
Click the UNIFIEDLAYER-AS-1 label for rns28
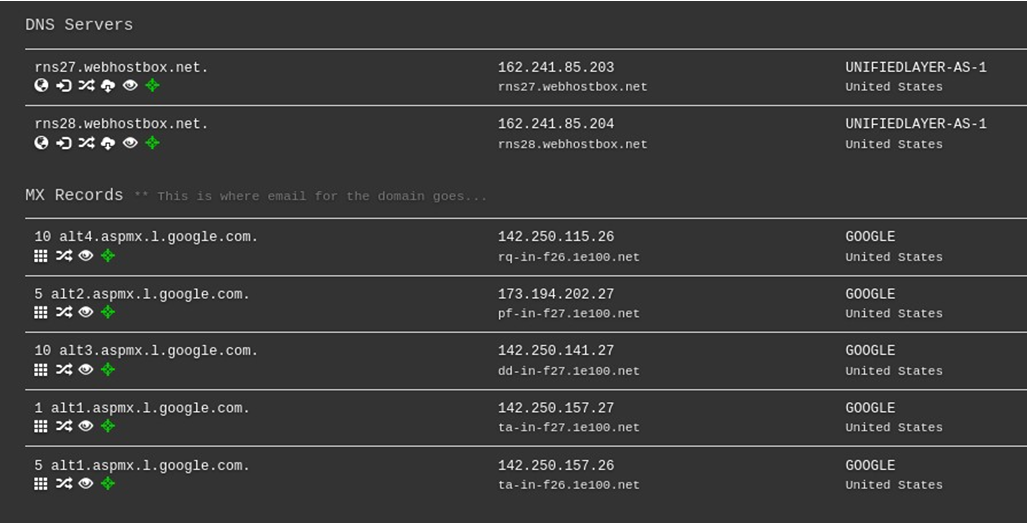click(916, 124)
